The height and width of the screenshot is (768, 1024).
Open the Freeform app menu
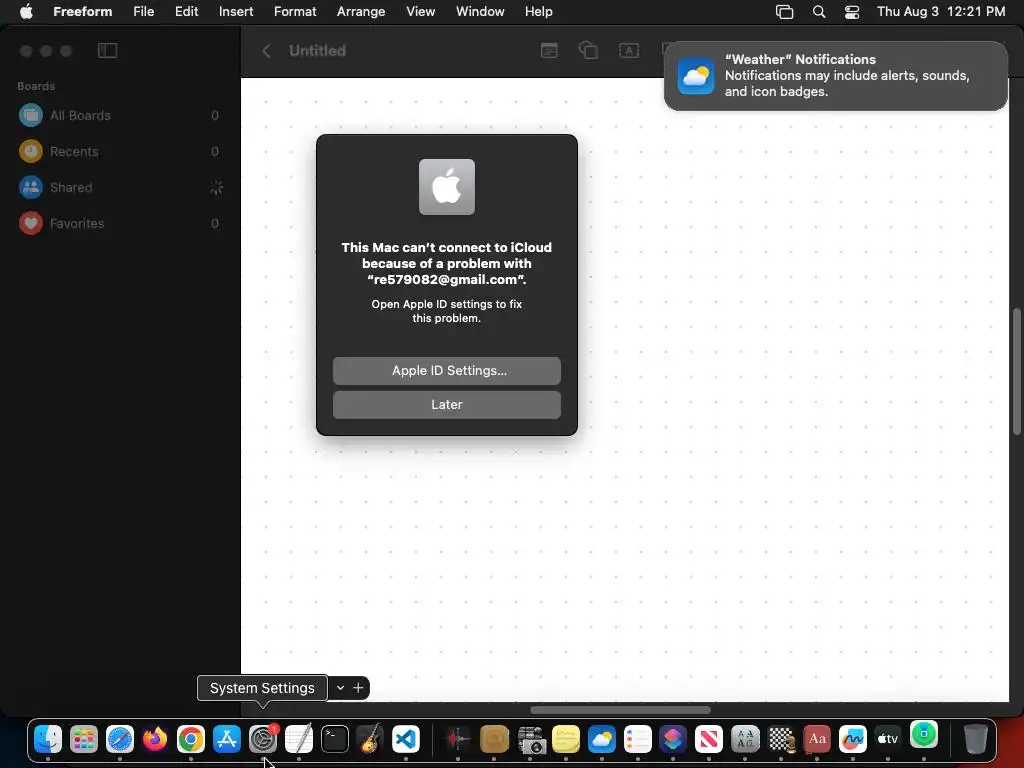(83, 11)
